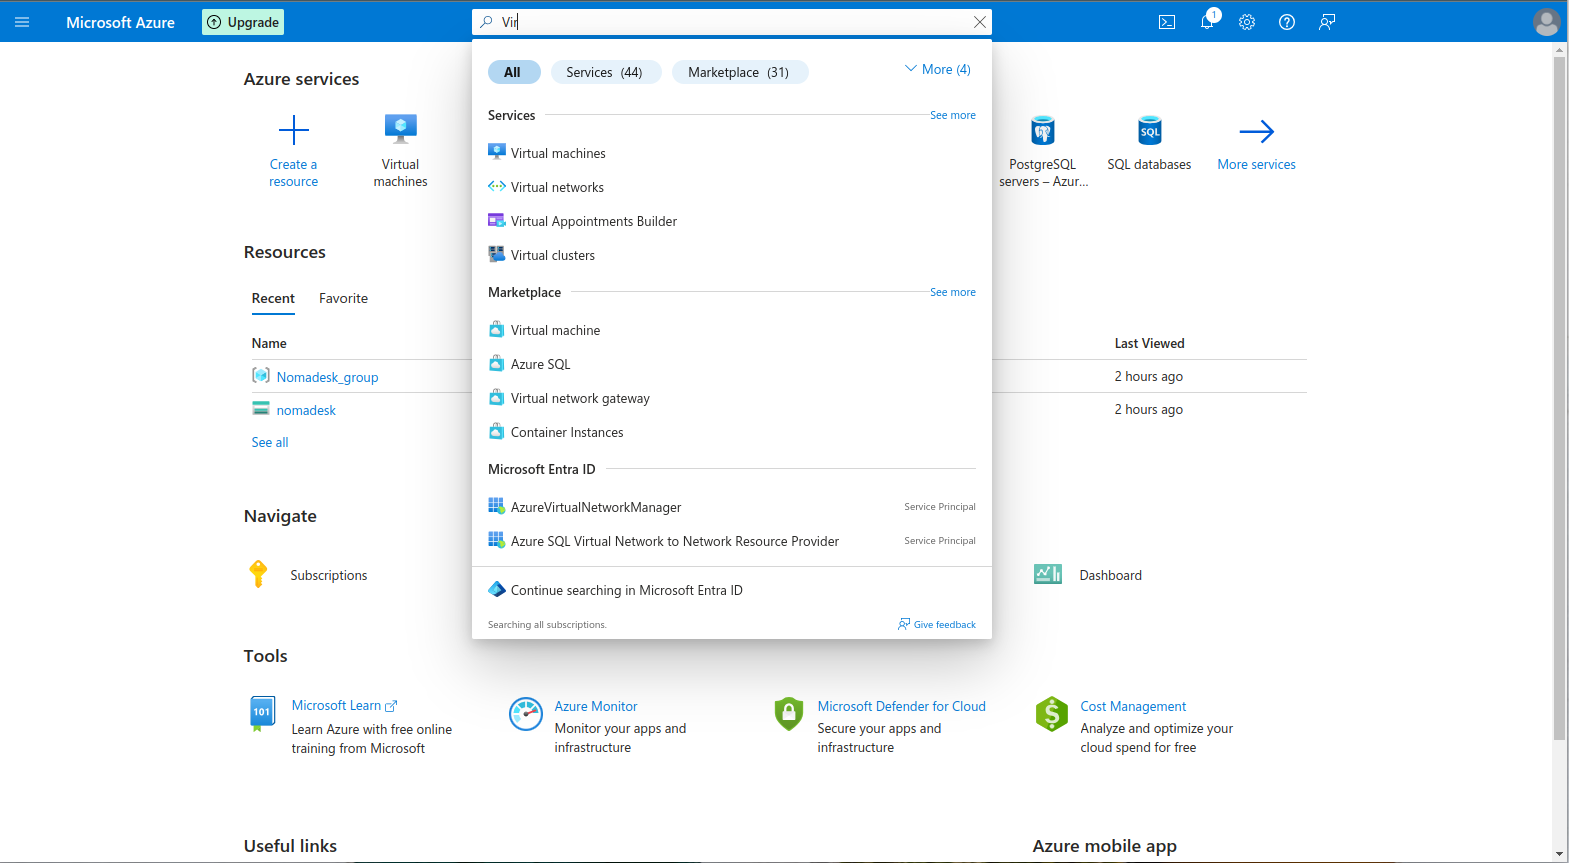The image size is (1569, 863).
Task: Filter results by Services (44)
Action: click(605, 72)
